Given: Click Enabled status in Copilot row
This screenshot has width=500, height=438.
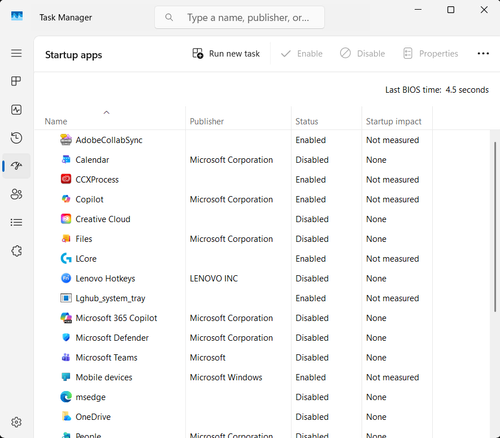Looking at the screenshot, I should click(x=311, y=199).
